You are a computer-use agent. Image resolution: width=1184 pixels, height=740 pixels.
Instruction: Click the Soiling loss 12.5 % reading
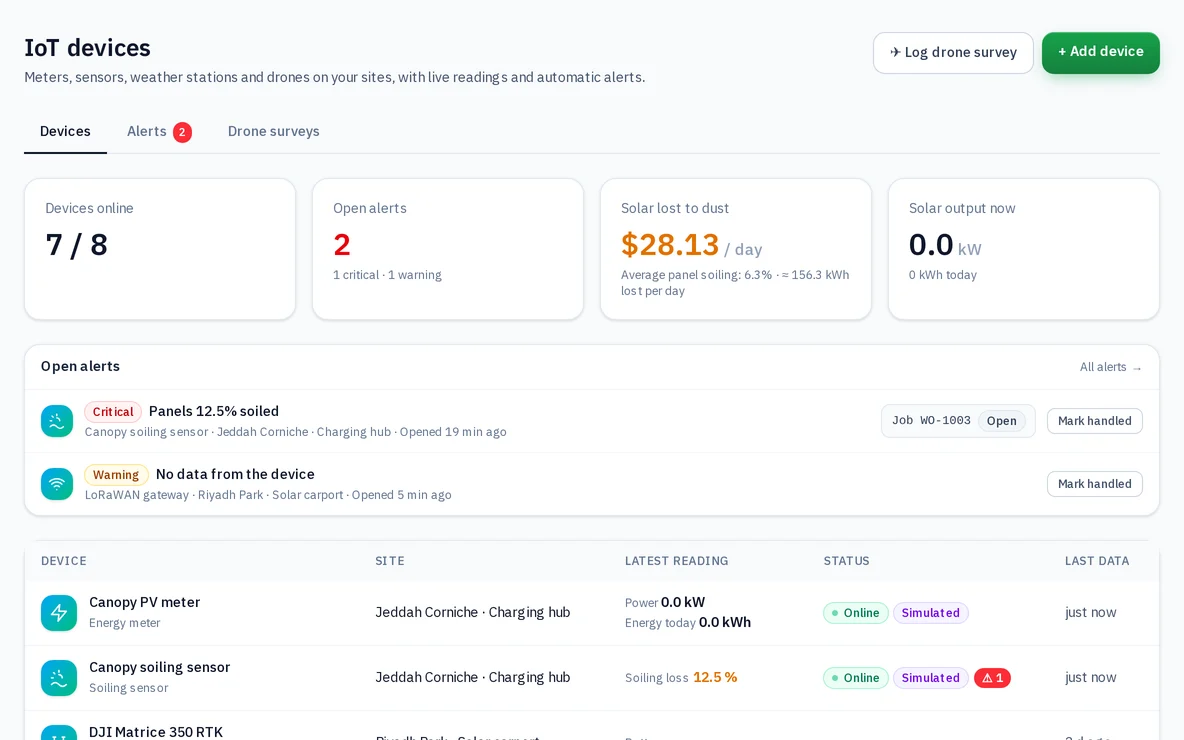(680, 677)
